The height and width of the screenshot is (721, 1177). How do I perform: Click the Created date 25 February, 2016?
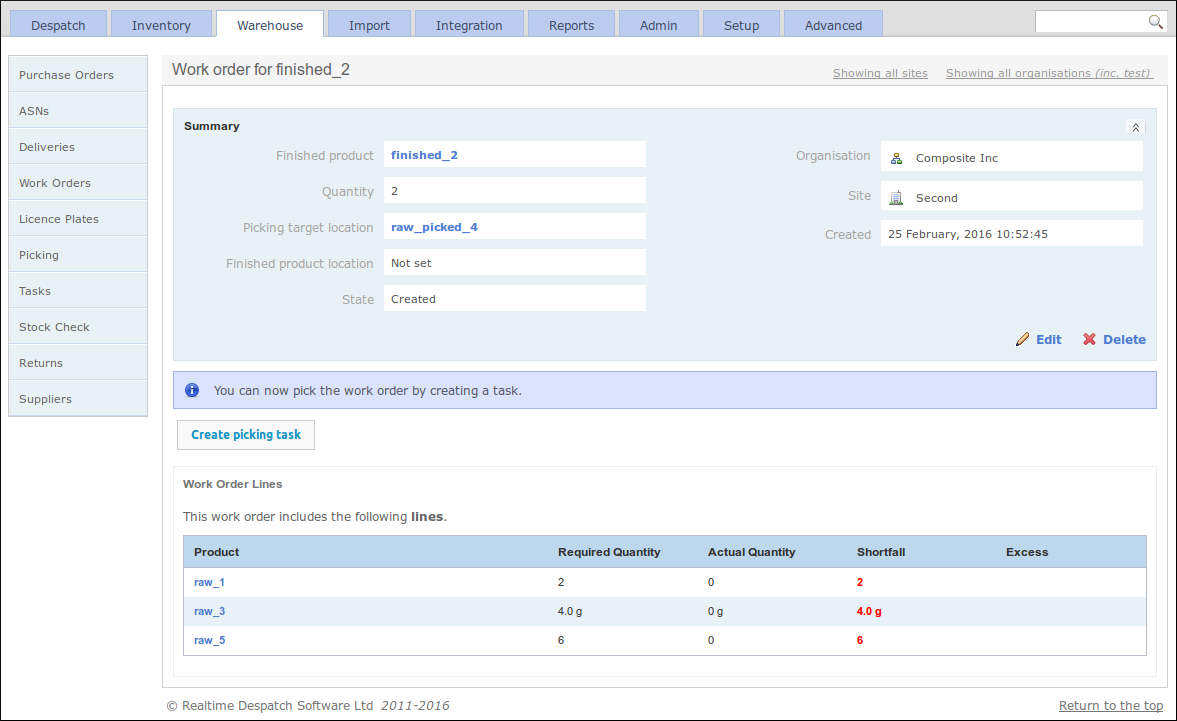(x=1012, y=233)
